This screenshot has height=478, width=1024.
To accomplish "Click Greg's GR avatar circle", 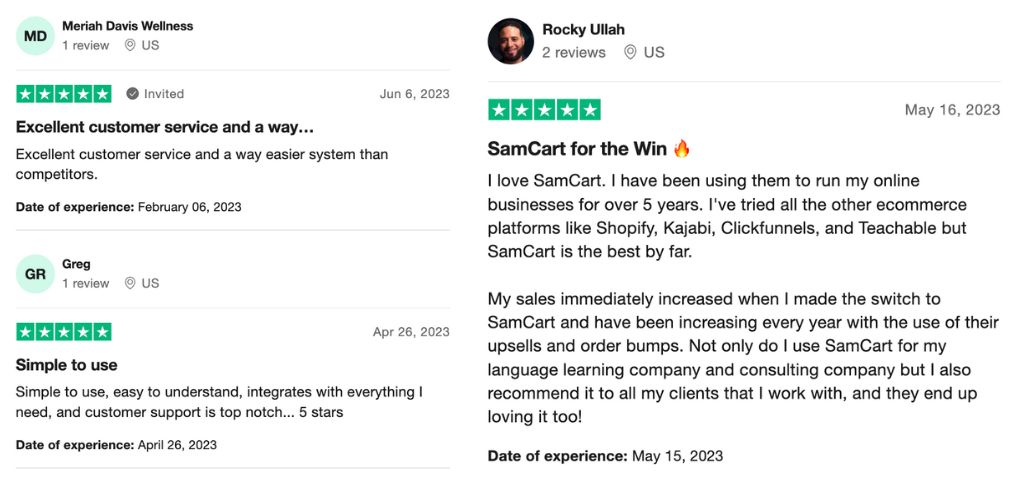I will [x=35, y=273].
